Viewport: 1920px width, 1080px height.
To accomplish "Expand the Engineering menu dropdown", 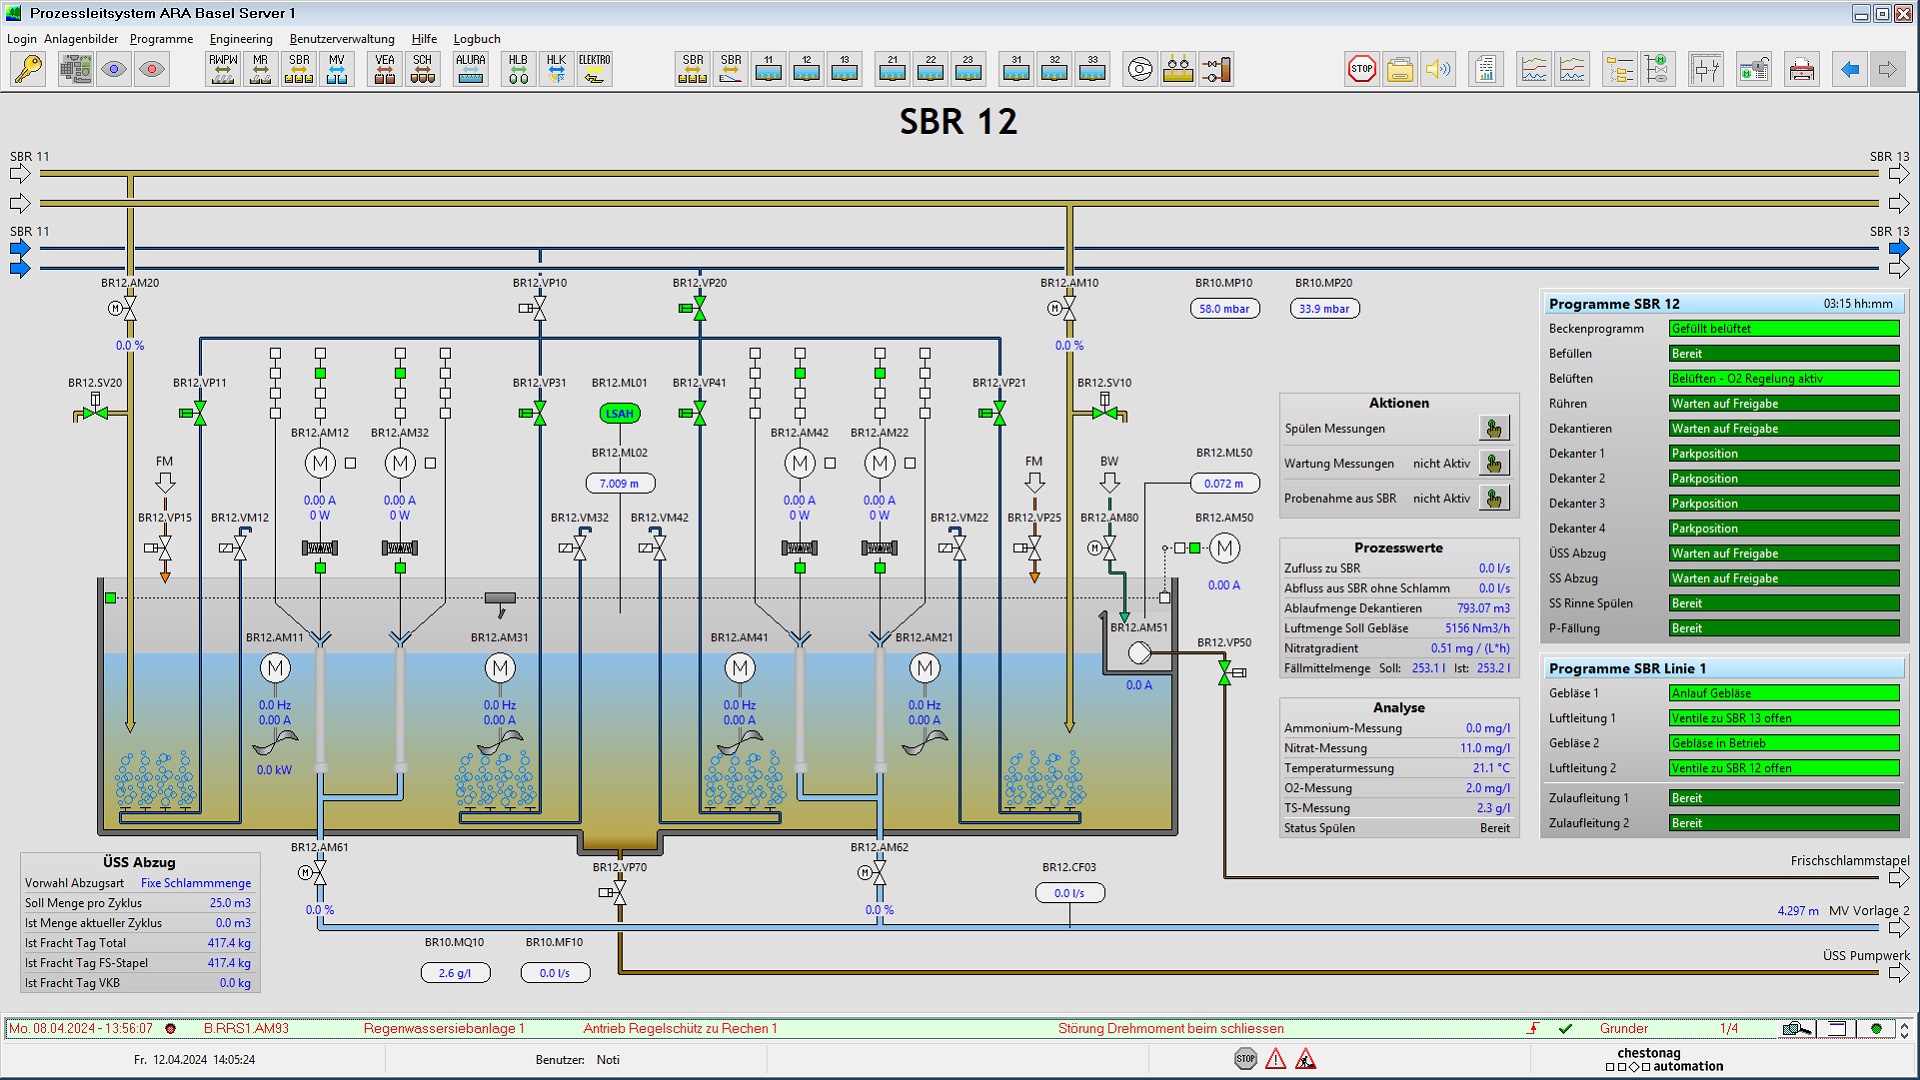I will 240,39.
